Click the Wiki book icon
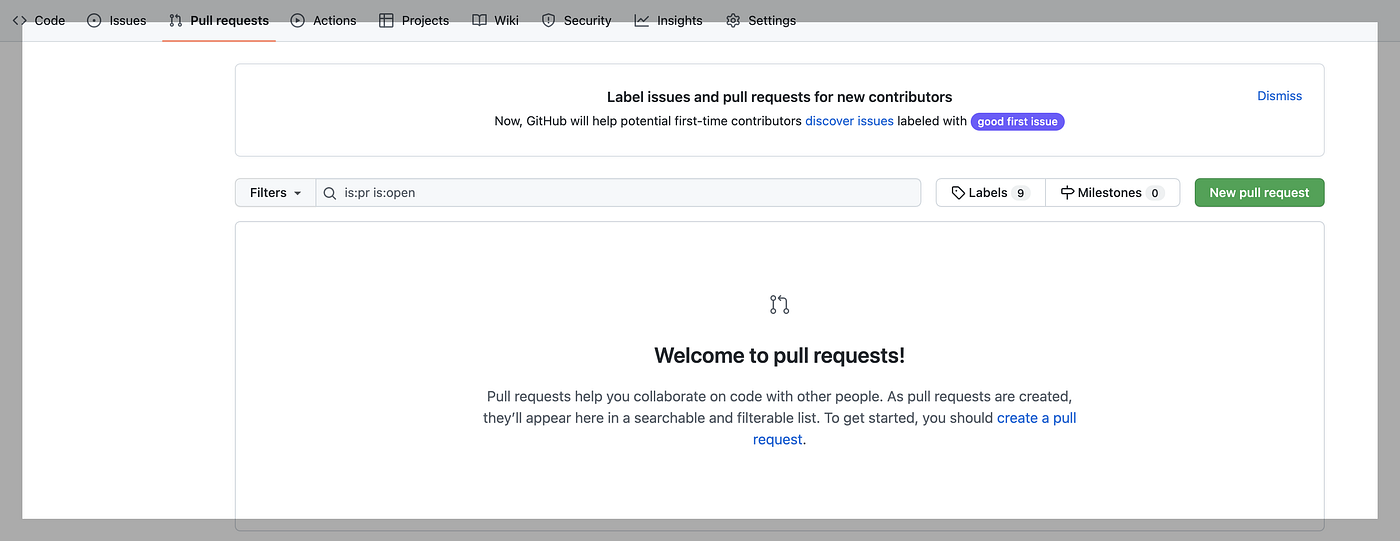 (479, 20)
